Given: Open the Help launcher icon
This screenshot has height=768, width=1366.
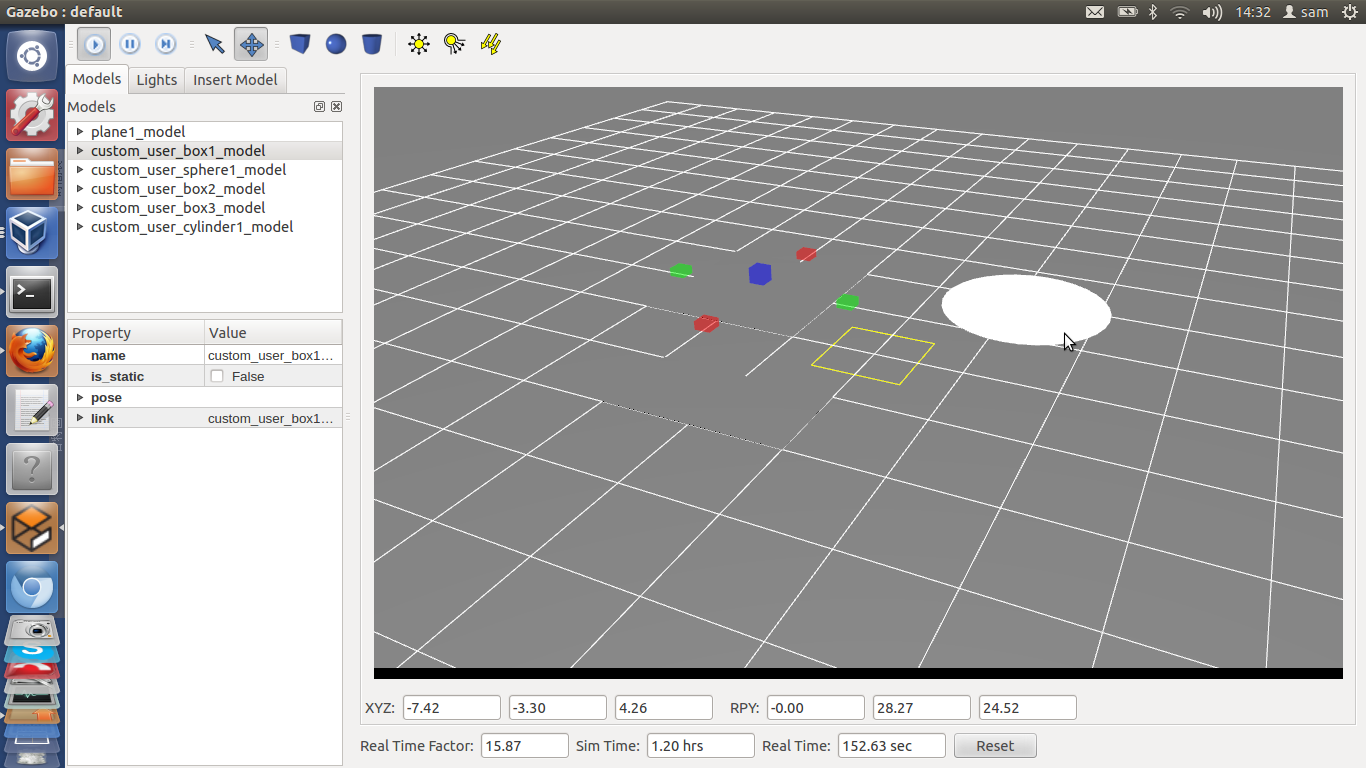Looking at the screenshot, I should [32, 469].
